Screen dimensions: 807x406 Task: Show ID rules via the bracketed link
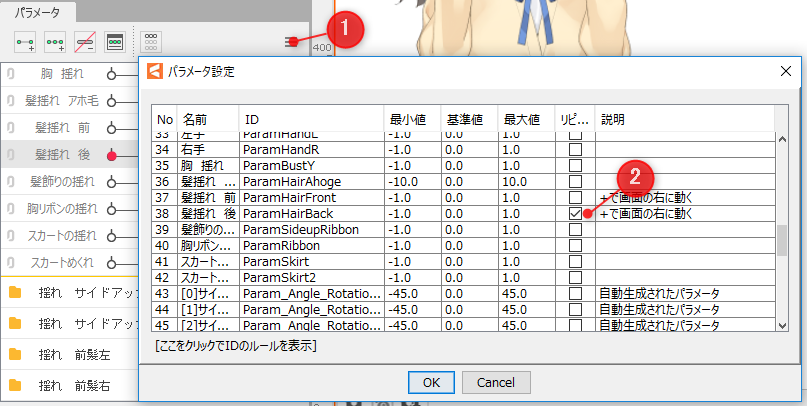pyautogui.click(x=236, y=346)
